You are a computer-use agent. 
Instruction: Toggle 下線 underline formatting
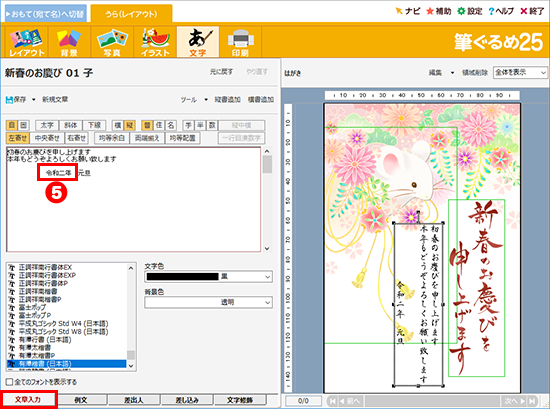click(94, 125)
